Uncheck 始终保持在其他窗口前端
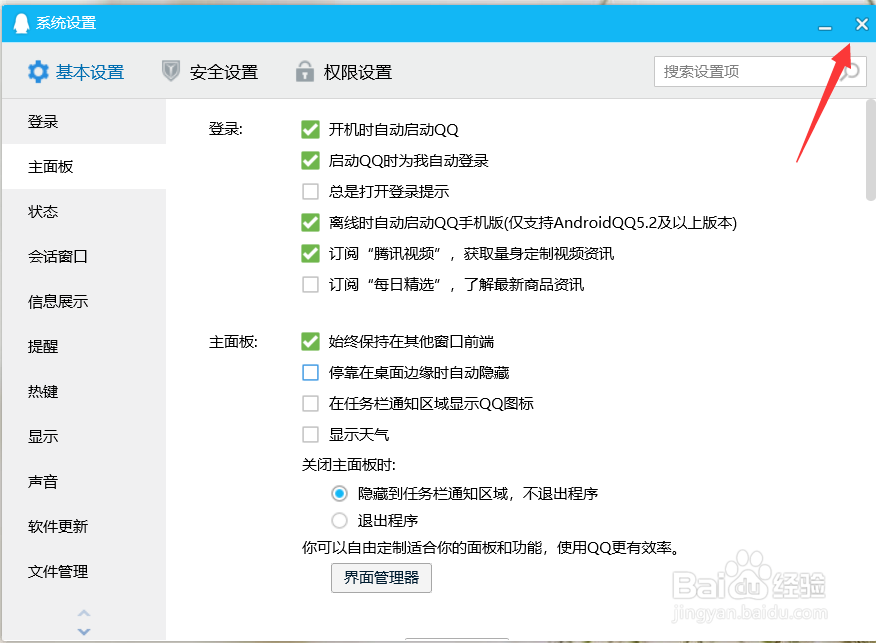Viewport: 876px width, 643px height. (310, 341)
